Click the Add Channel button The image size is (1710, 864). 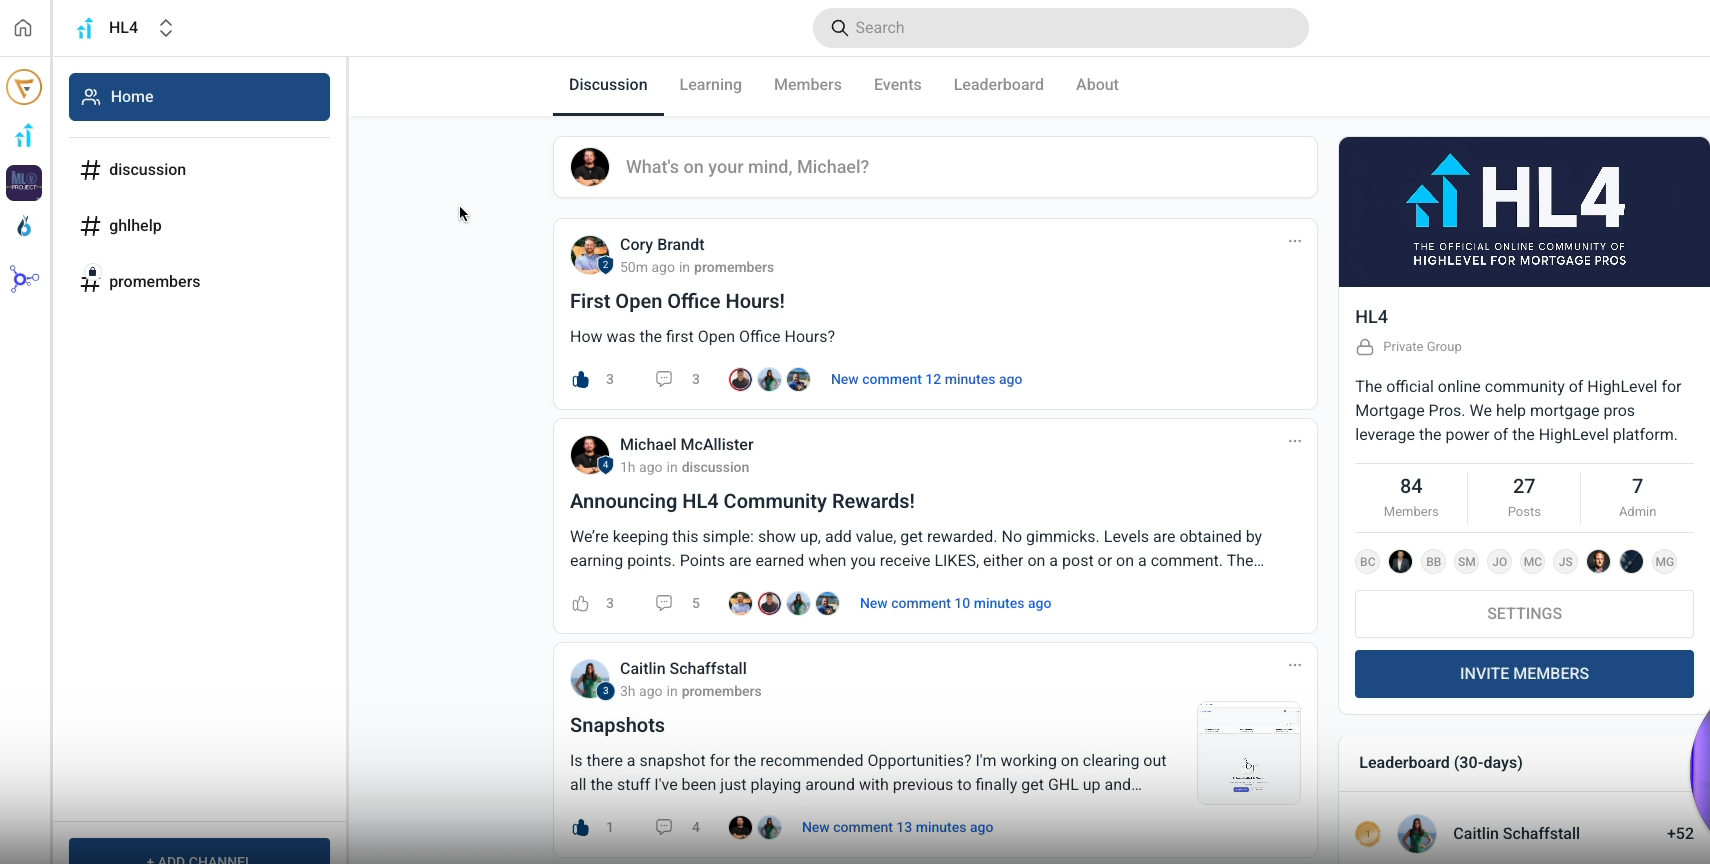click(199, 852)
